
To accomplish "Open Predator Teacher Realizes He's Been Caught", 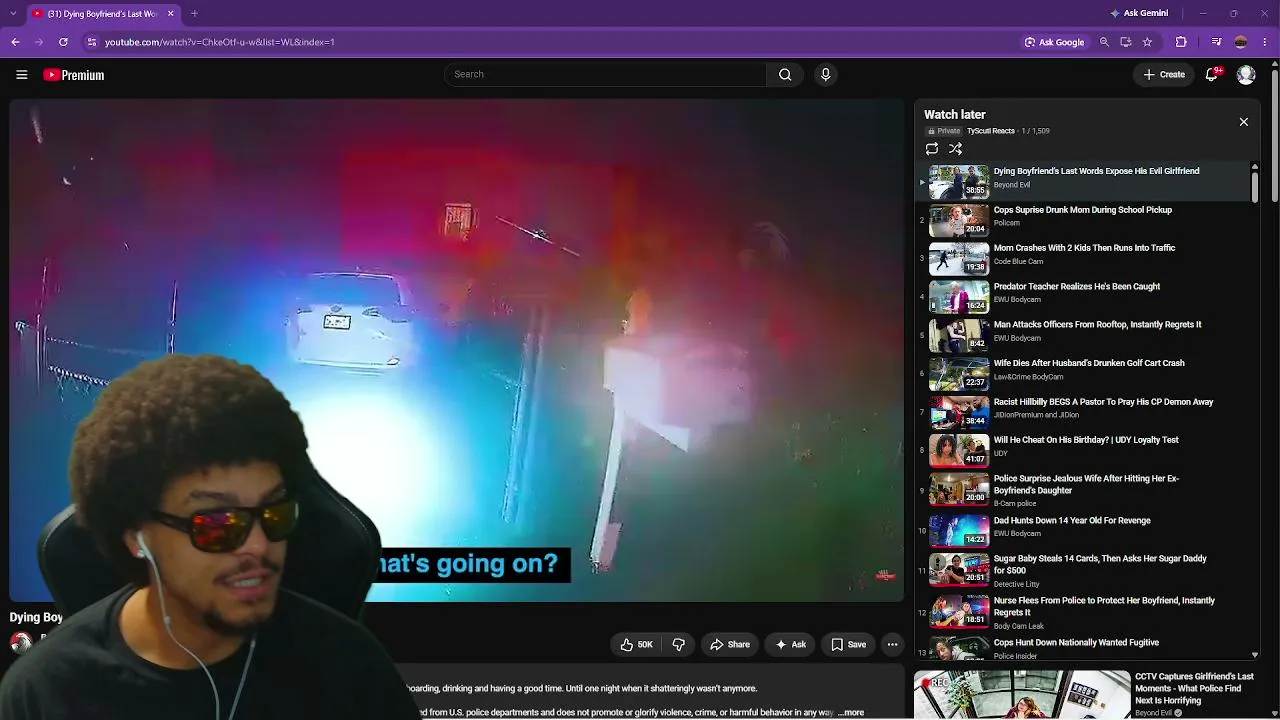I will (1077, 287).
